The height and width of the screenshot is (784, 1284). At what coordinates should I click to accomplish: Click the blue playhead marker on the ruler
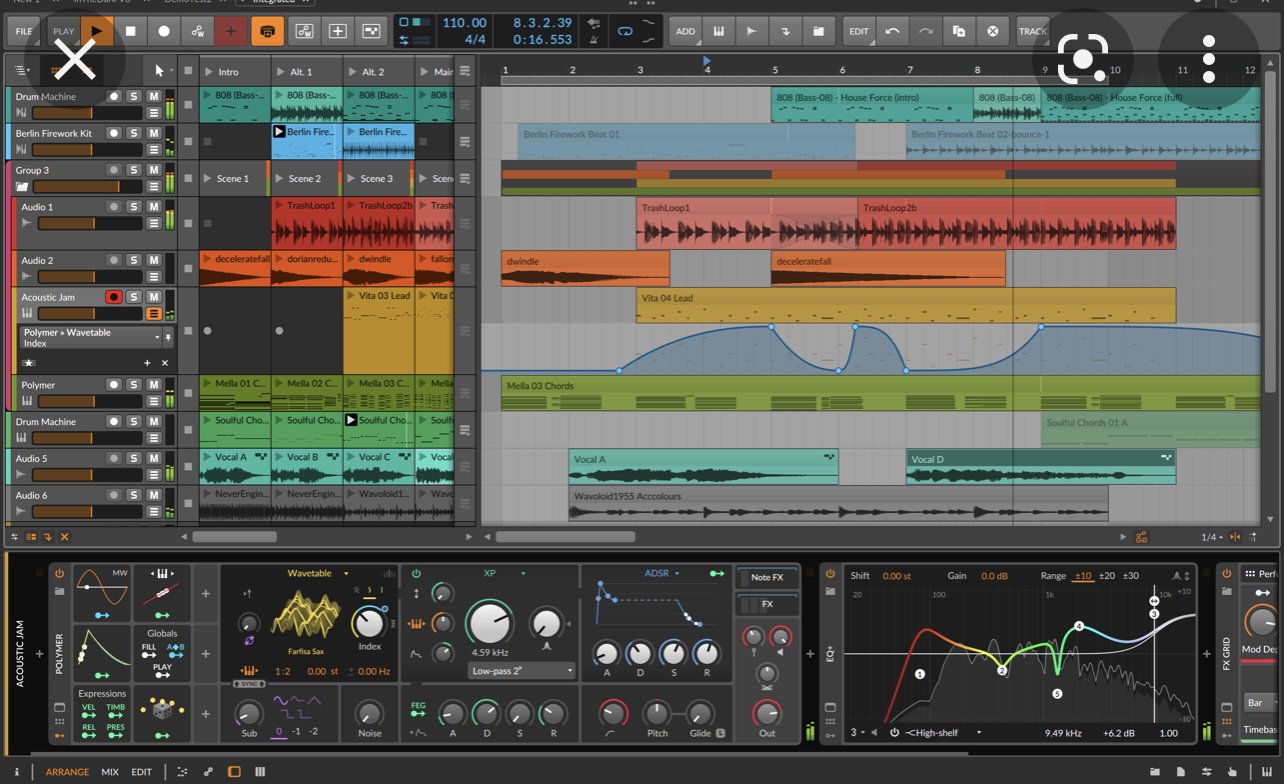tap(707, 61)
